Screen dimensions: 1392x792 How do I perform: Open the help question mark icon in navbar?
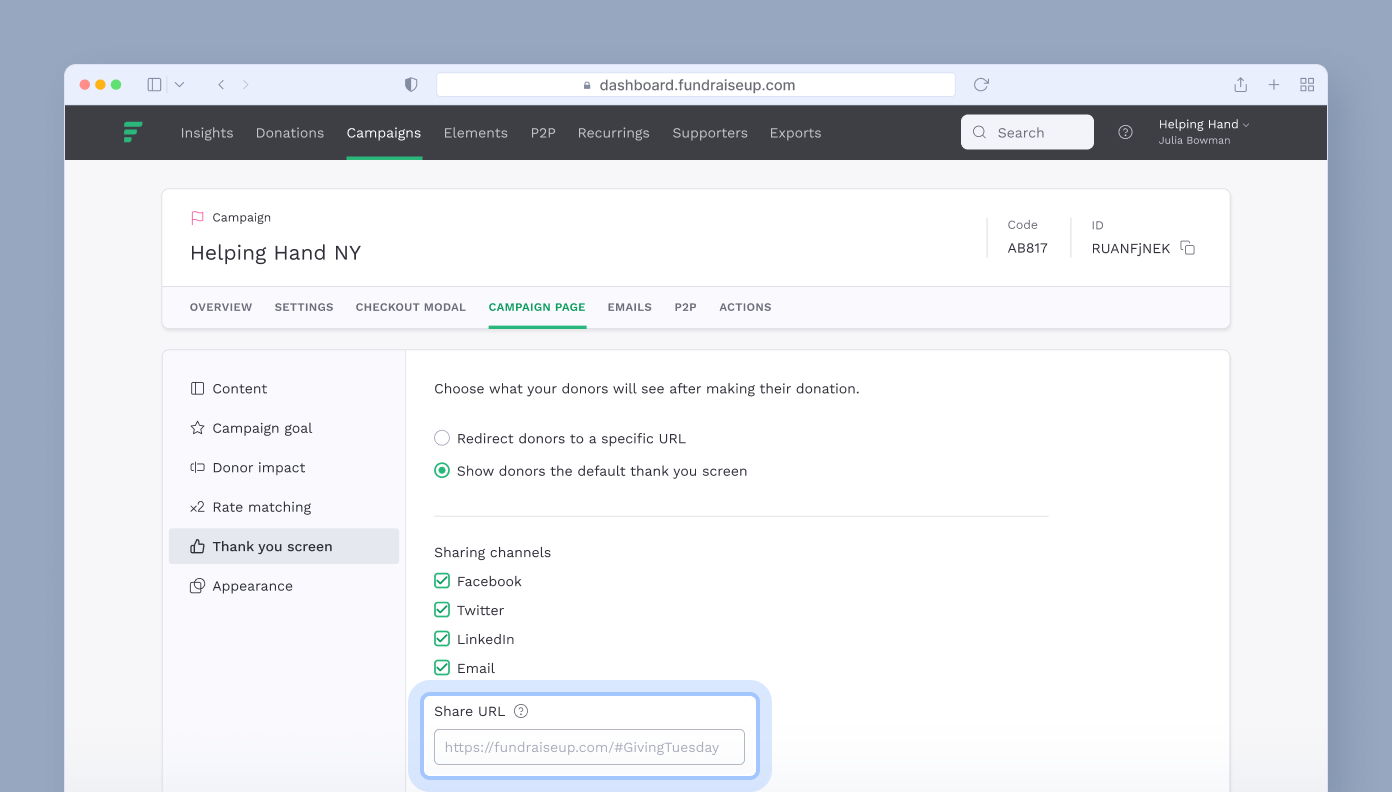1125,132
